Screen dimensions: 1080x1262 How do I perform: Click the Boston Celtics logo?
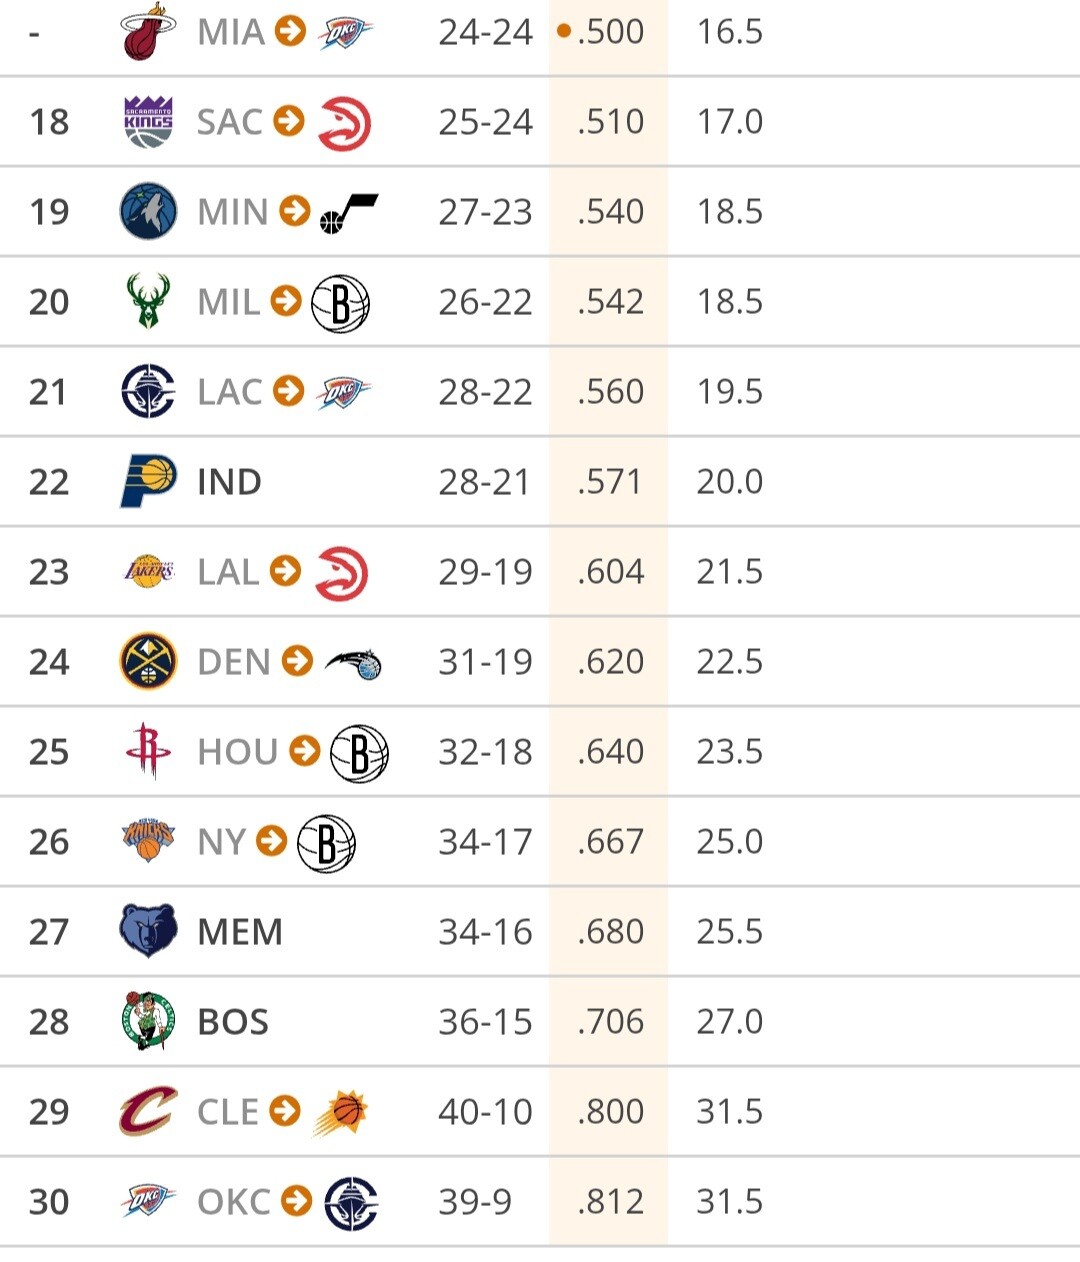(148, 1021)
